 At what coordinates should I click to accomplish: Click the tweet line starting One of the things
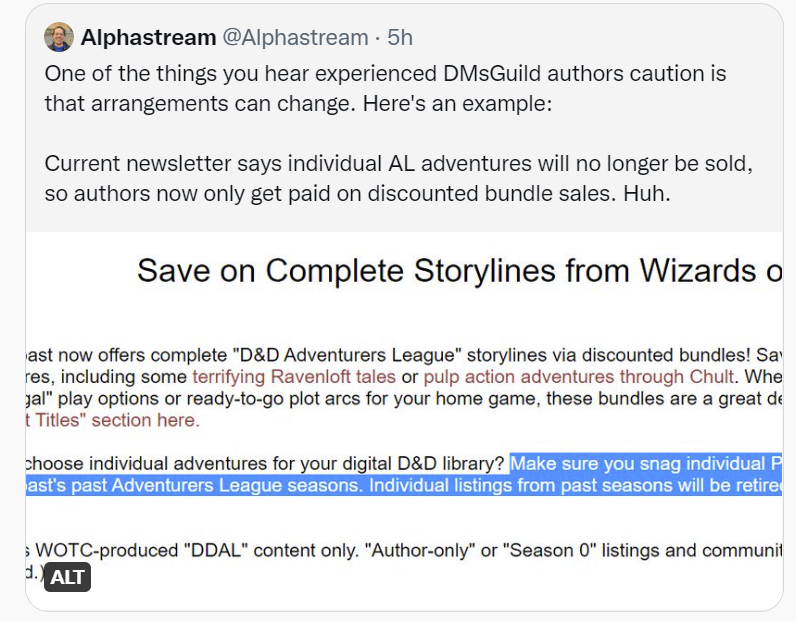click(x=385, y=74)
